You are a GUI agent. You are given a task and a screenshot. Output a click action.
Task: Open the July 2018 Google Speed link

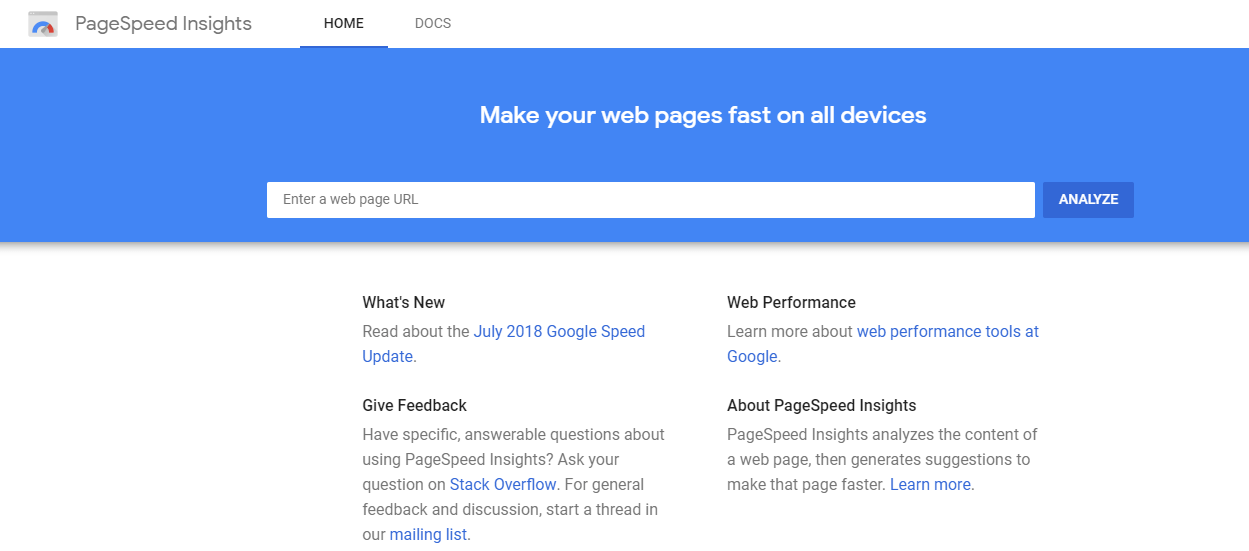click(559, 331)
